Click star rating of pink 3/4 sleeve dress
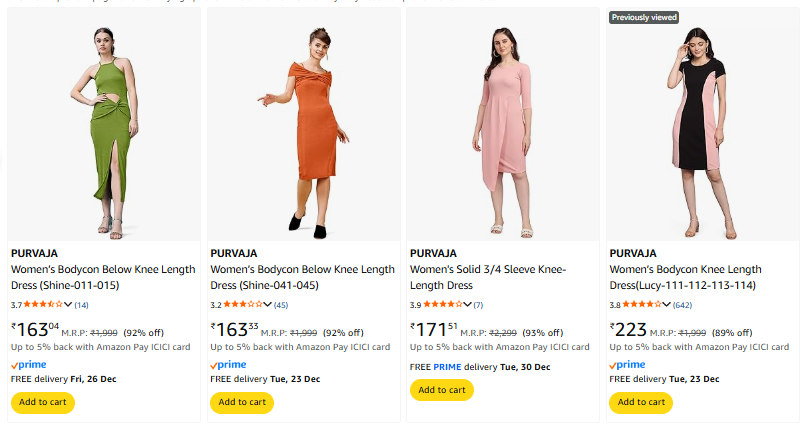 coord(443,304)
